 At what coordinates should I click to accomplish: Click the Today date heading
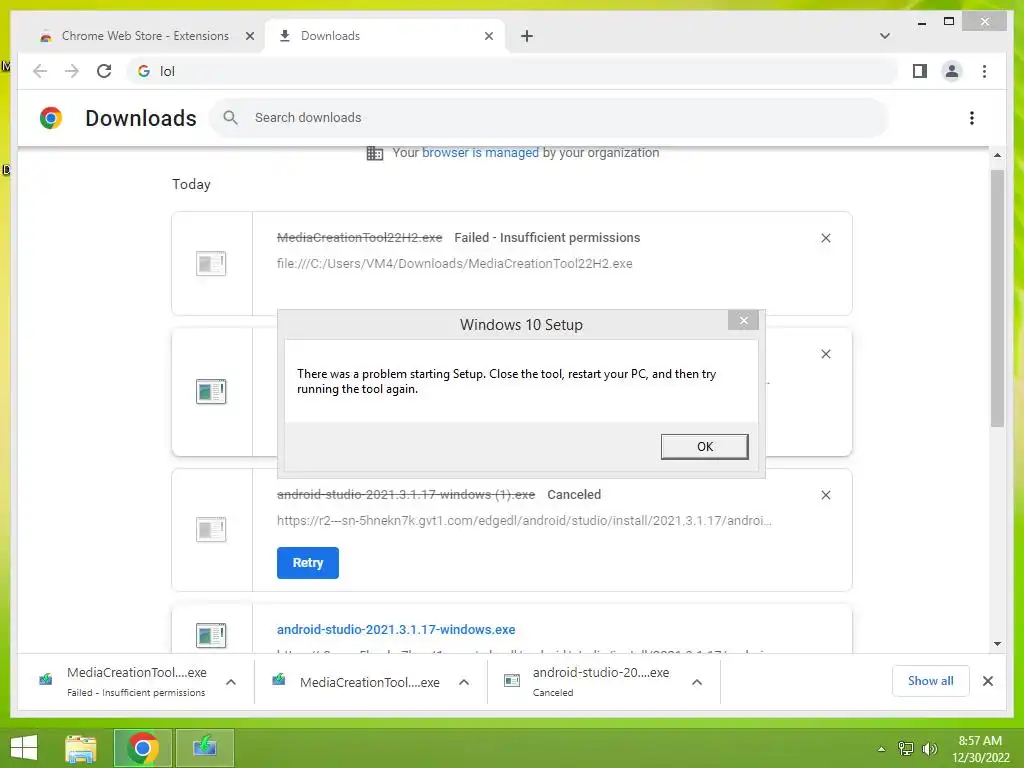tap(191, 184)
